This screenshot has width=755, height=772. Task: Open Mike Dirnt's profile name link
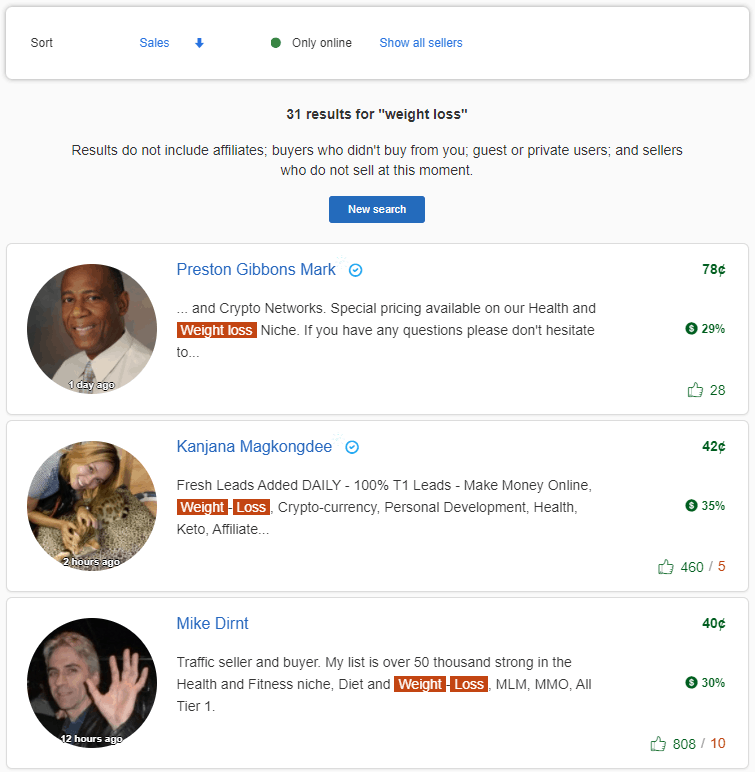click(212, 624)
